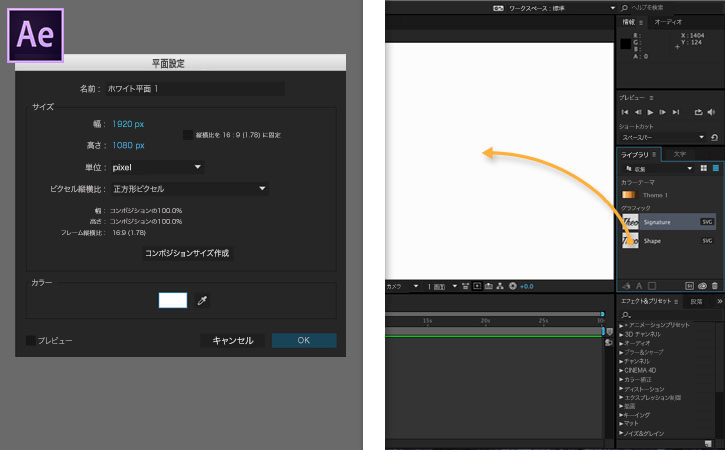Image resolution: width=725 pixels, height=450 pixels.
Task: Click the reset exposure icon in viewer bar
Action: pyautogui.click(x=512, y=286)
